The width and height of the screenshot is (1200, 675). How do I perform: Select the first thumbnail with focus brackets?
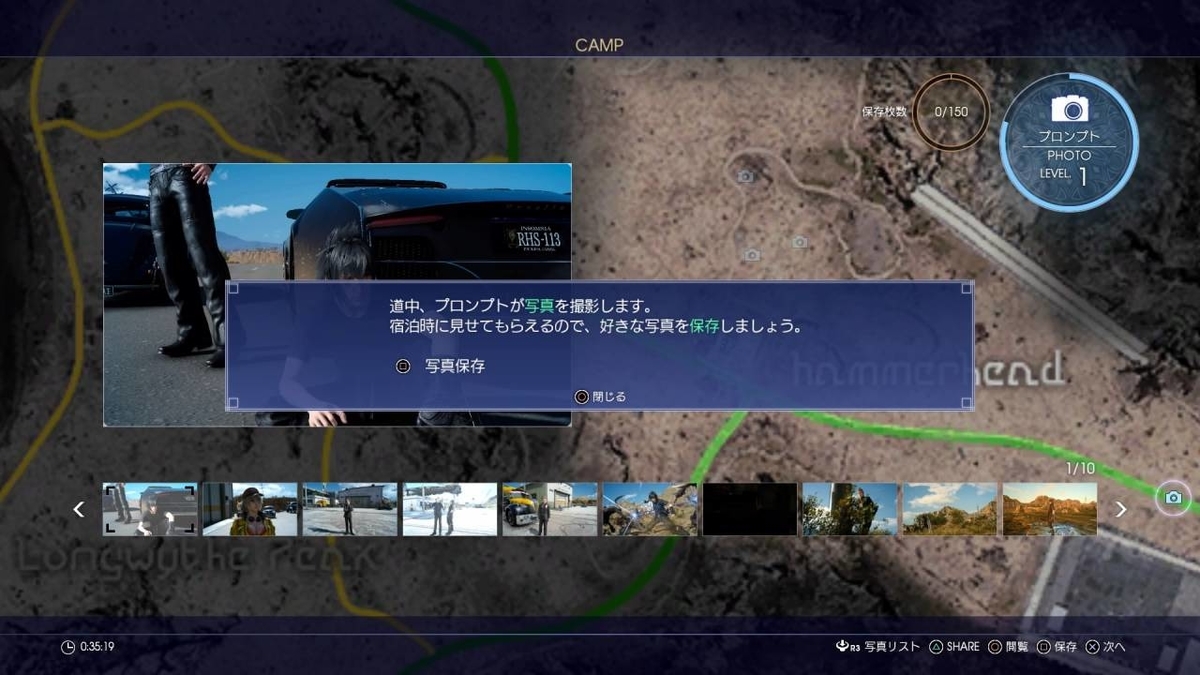pyautogui.click(x=150, y=509)
